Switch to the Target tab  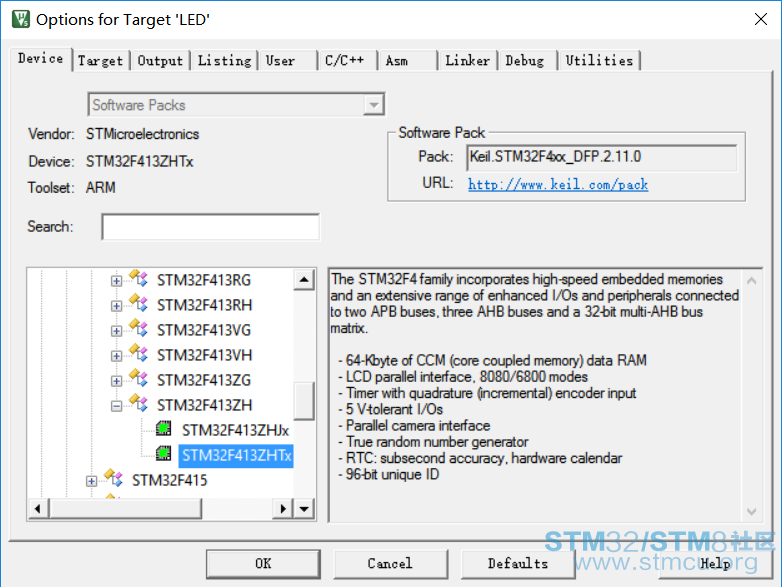coord(100,61)
